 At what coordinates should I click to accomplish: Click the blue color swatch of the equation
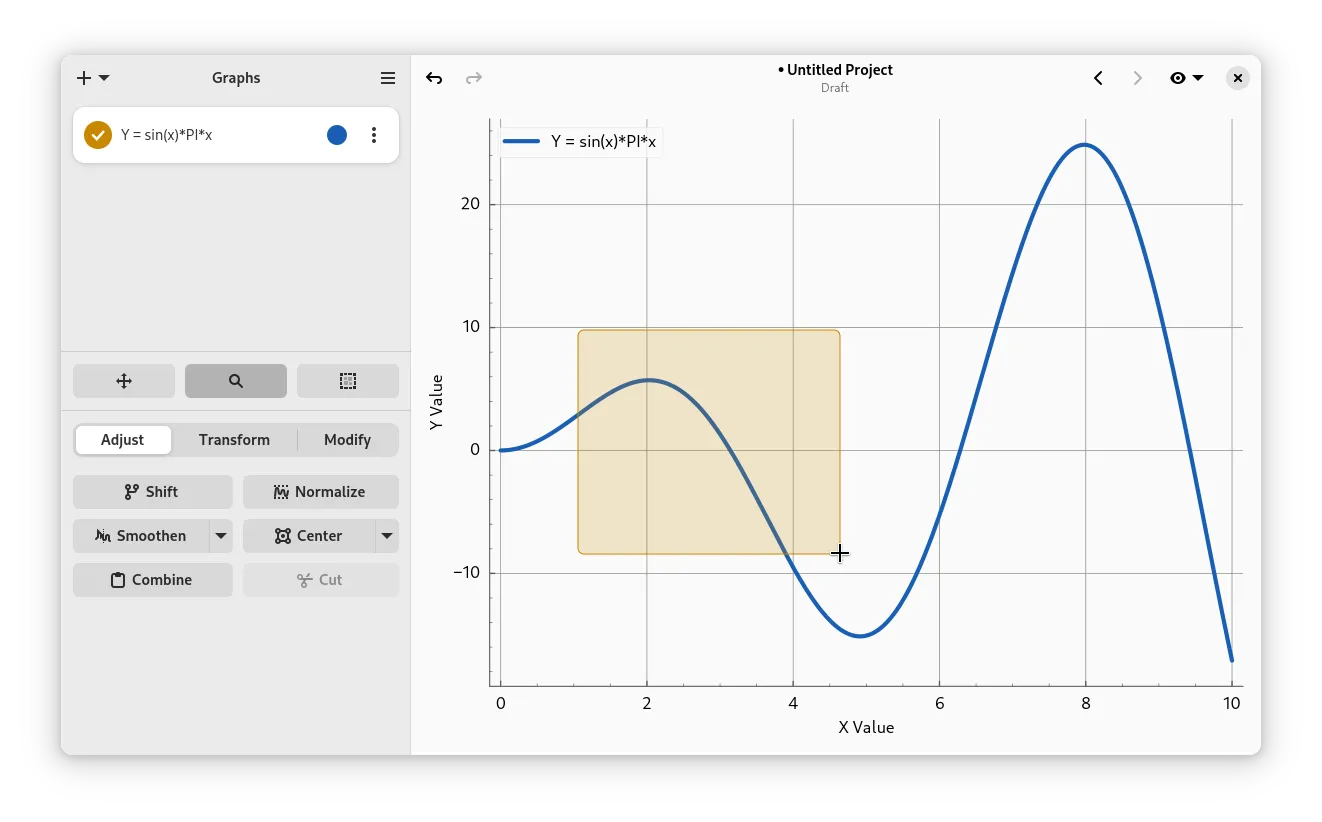337,135
